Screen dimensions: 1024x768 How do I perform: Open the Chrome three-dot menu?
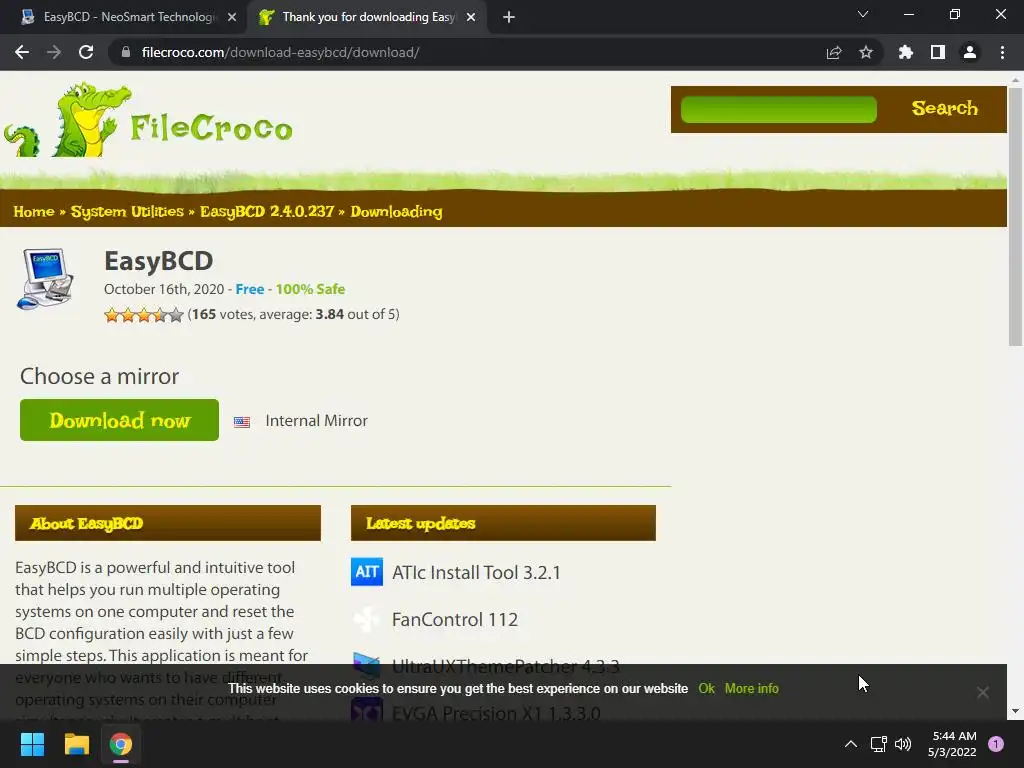(x=1002, y=52)
